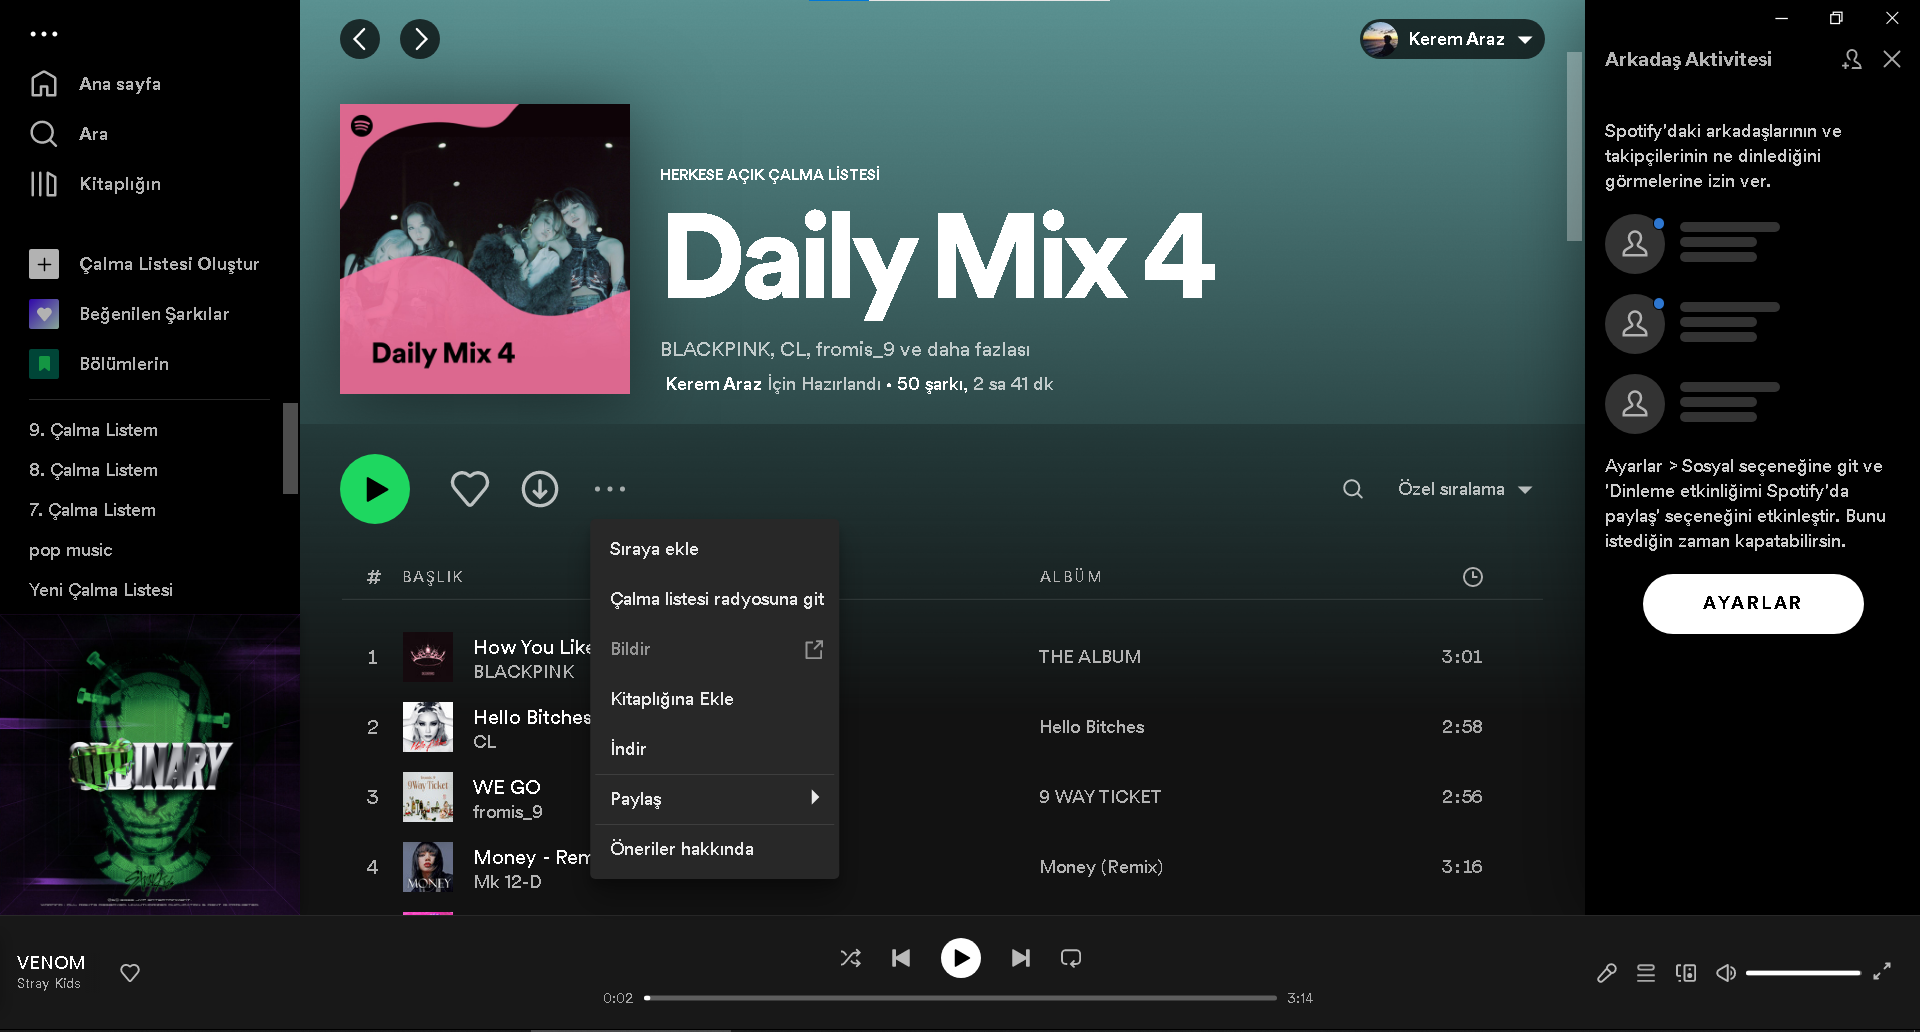This screenshot has height=1032, width=1920.
Task: Click the sidebar playlist scrollbar
Action: (290, 448)
